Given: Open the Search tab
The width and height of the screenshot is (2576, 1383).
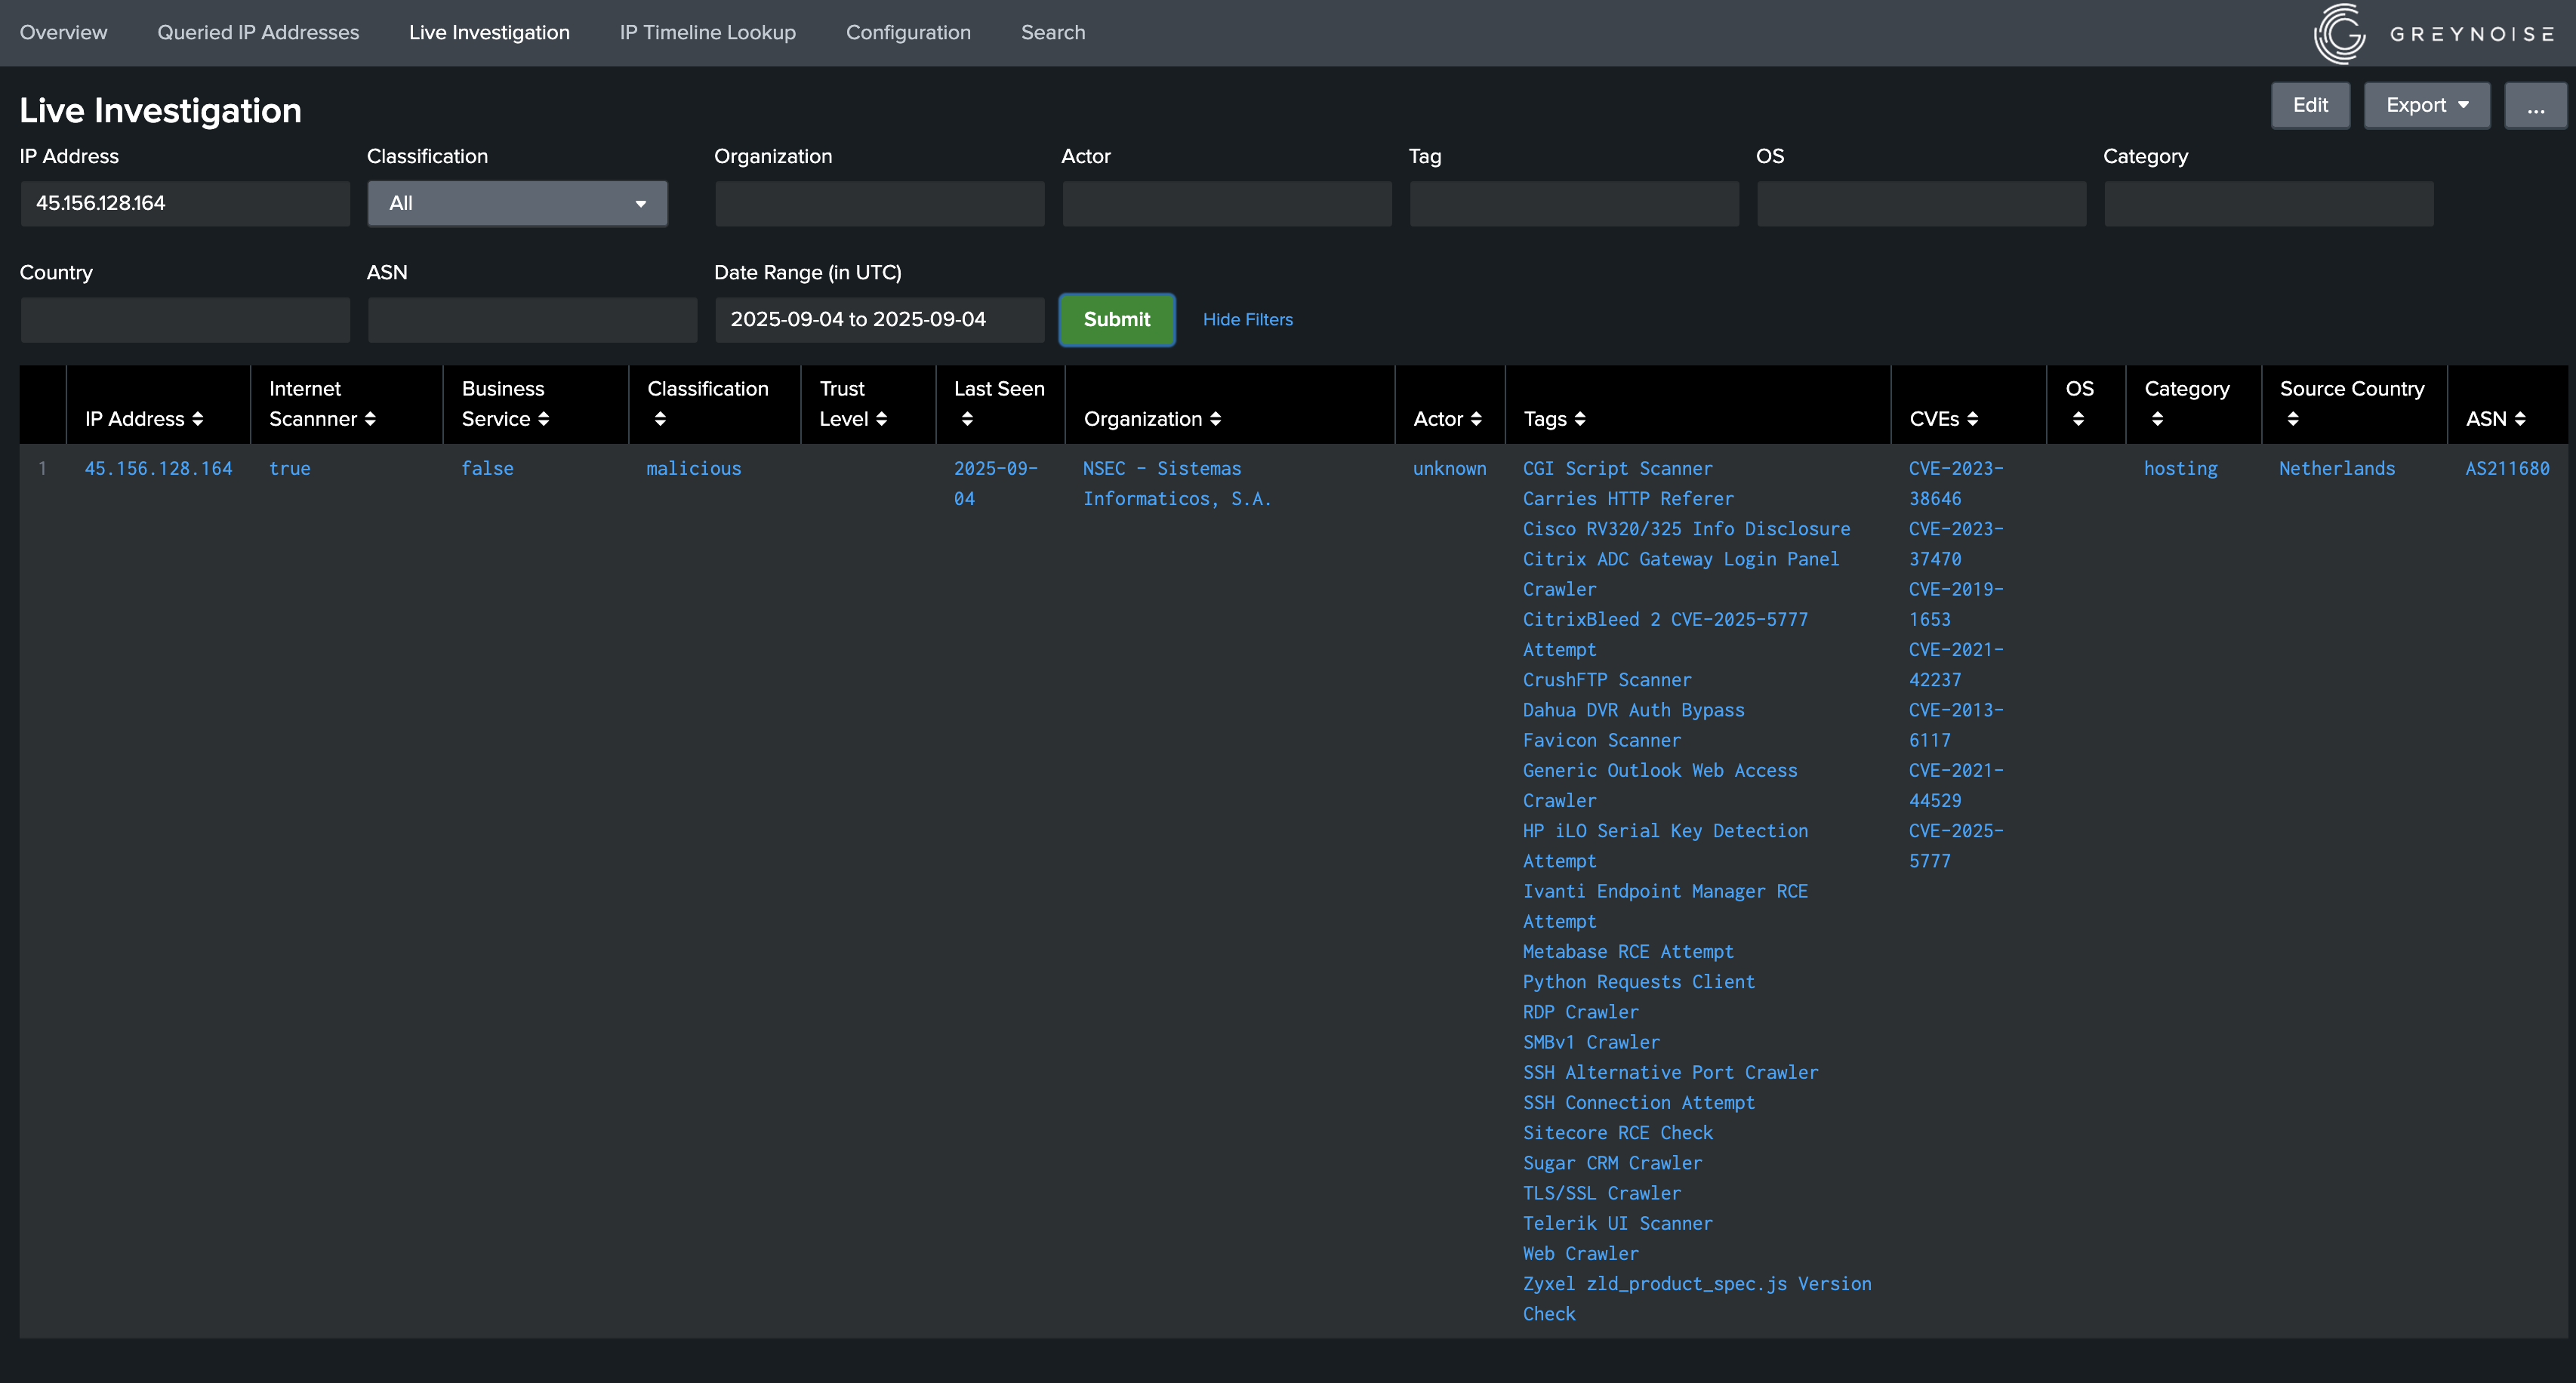Looking at the screenshot, I should click(x=1053, y=32).
